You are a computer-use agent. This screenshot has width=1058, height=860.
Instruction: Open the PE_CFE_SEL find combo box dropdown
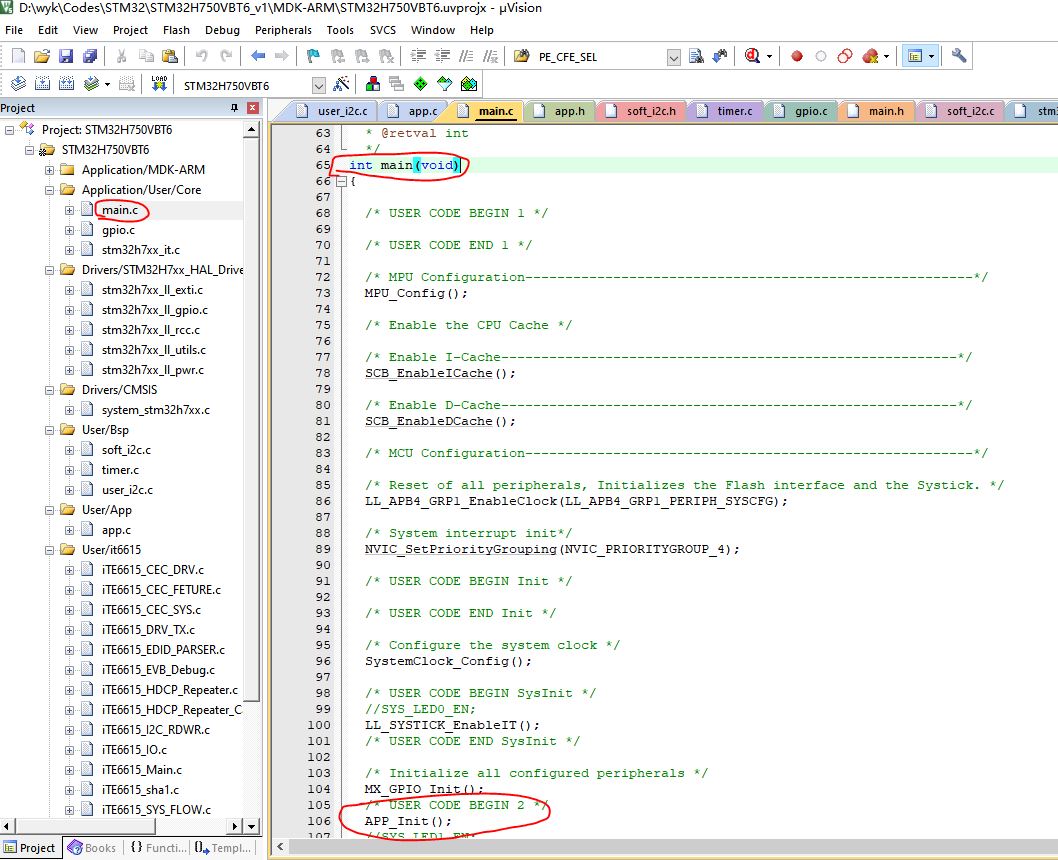point(673,57)
